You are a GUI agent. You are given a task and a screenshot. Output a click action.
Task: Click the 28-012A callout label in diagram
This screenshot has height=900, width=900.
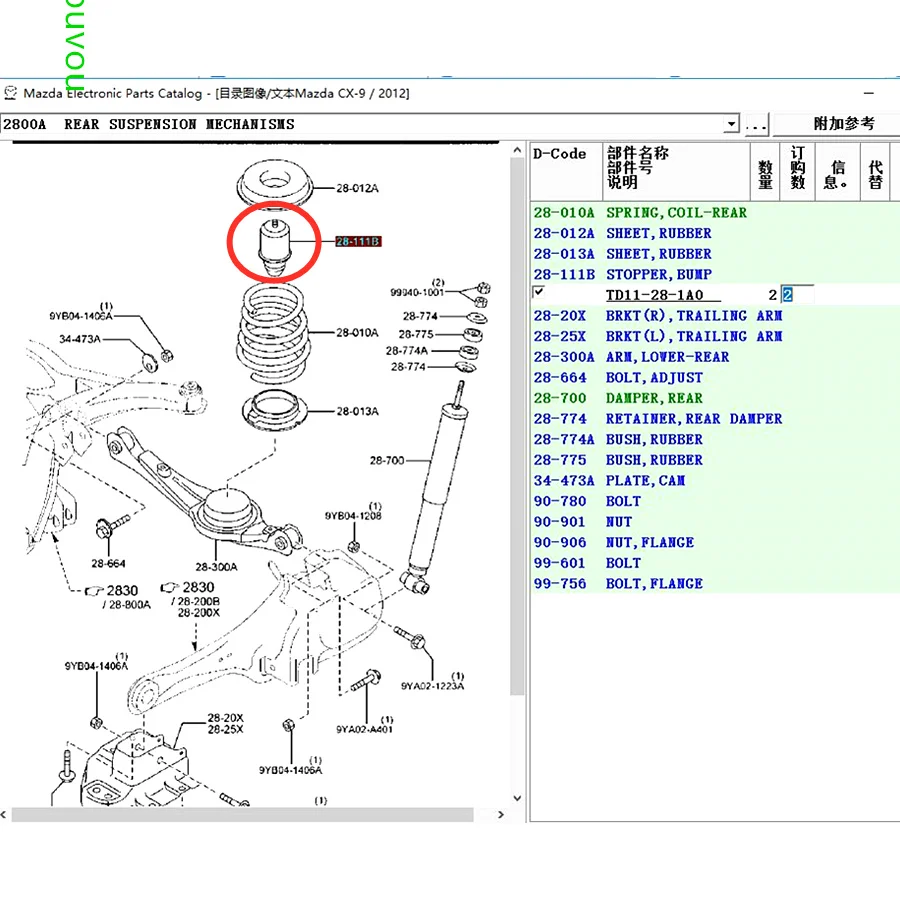coord(358,188)
